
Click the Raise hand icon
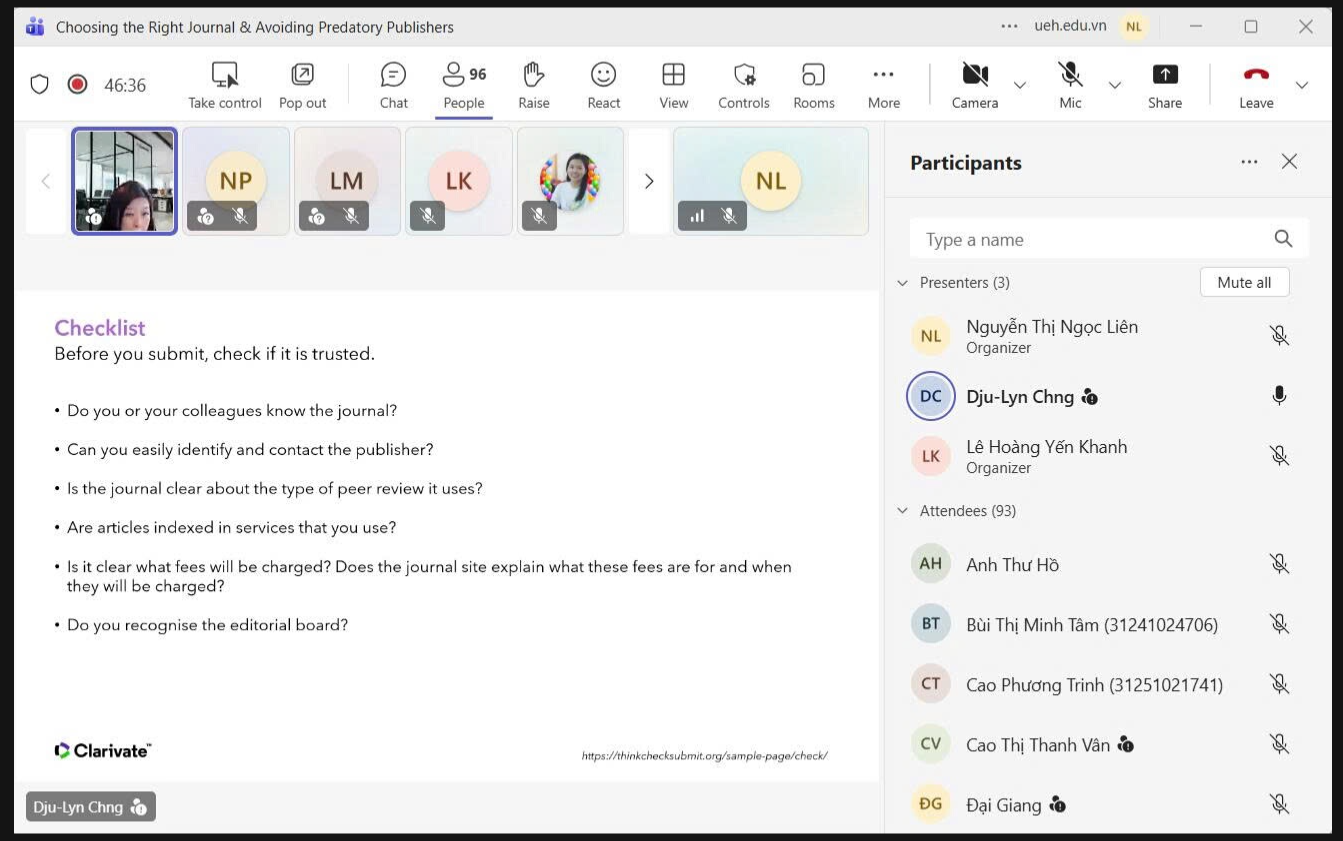click(x=533, y=85)
